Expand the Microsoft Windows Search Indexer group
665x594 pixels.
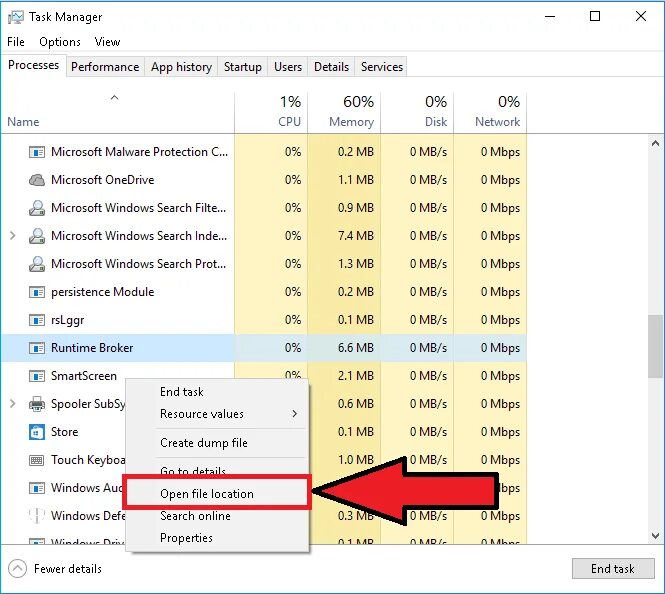coord(13,236)
